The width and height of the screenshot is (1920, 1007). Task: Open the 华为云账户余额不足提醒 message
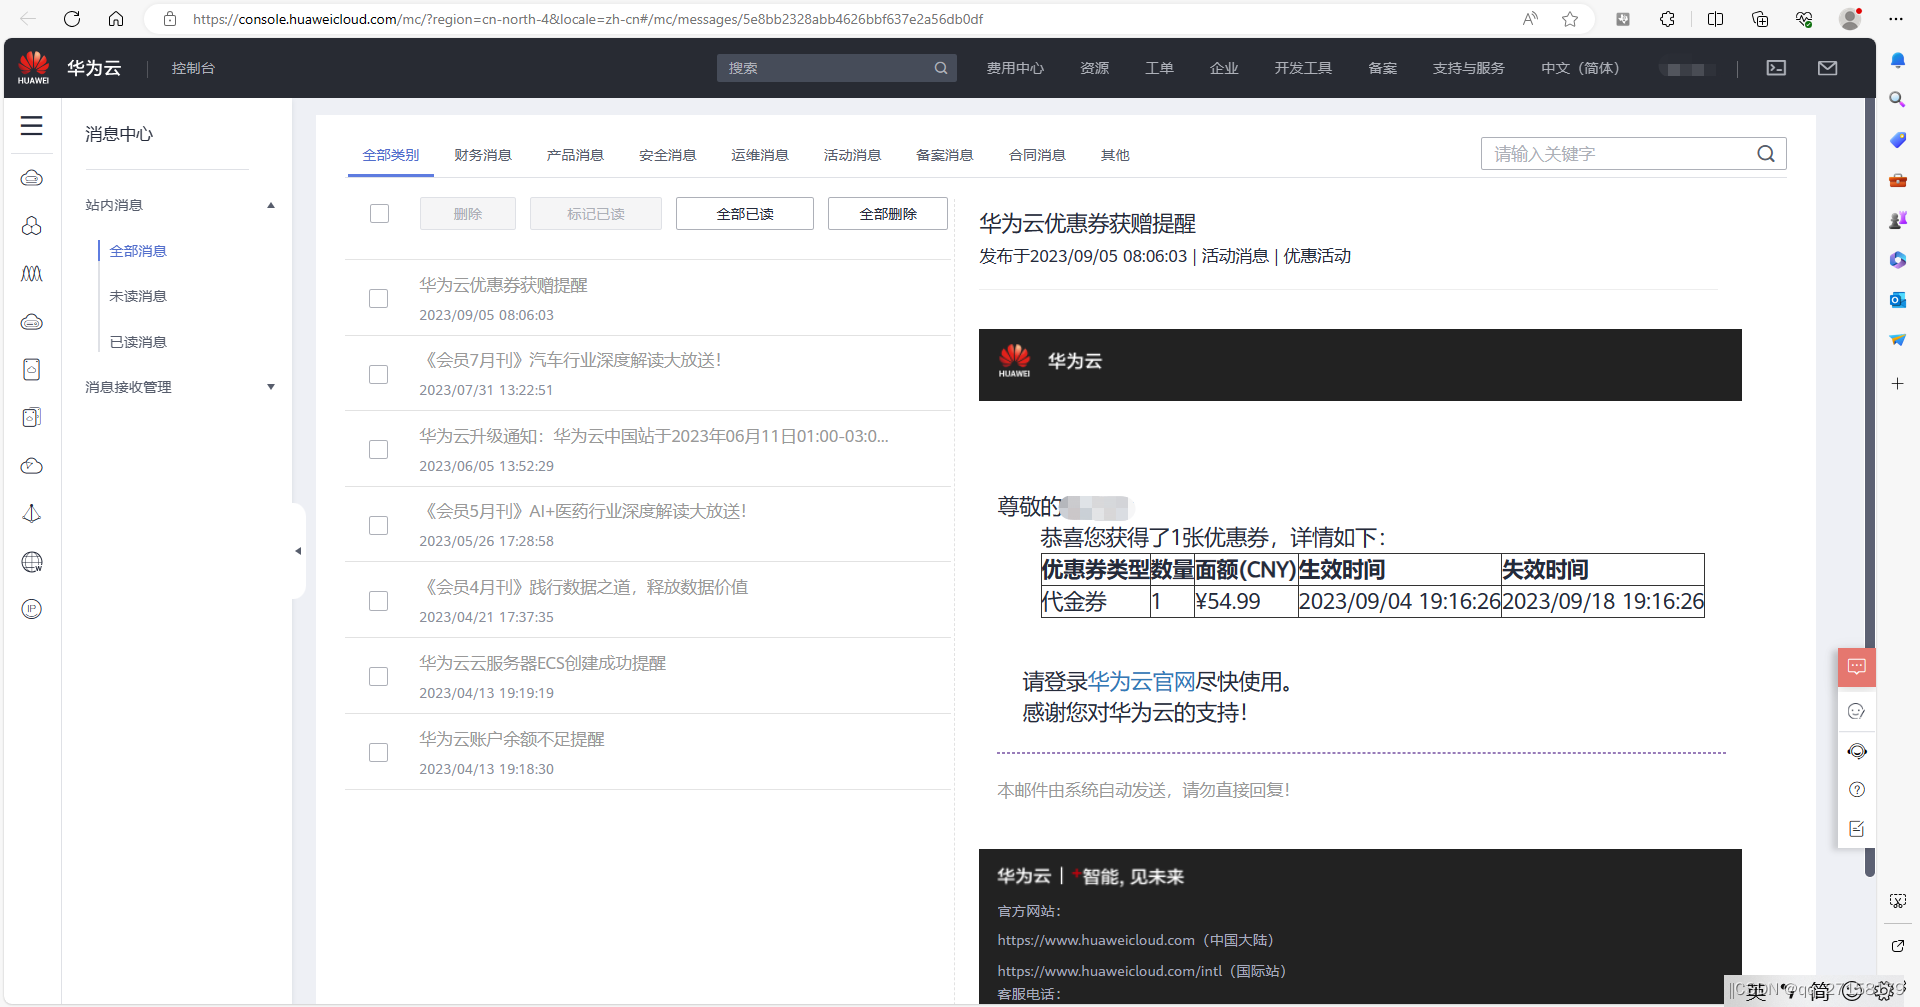512,739
